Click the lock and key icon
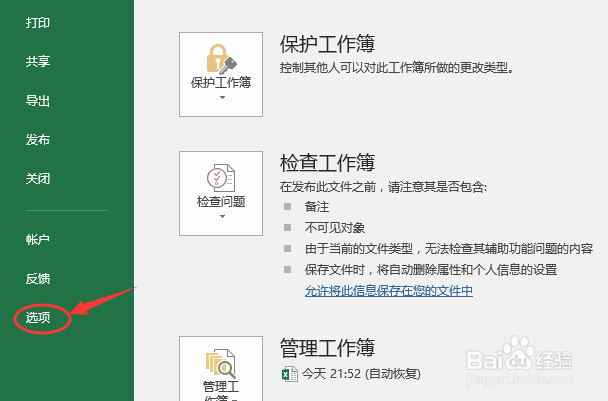This screenshot has height=401, width=608. pos(221,59)
